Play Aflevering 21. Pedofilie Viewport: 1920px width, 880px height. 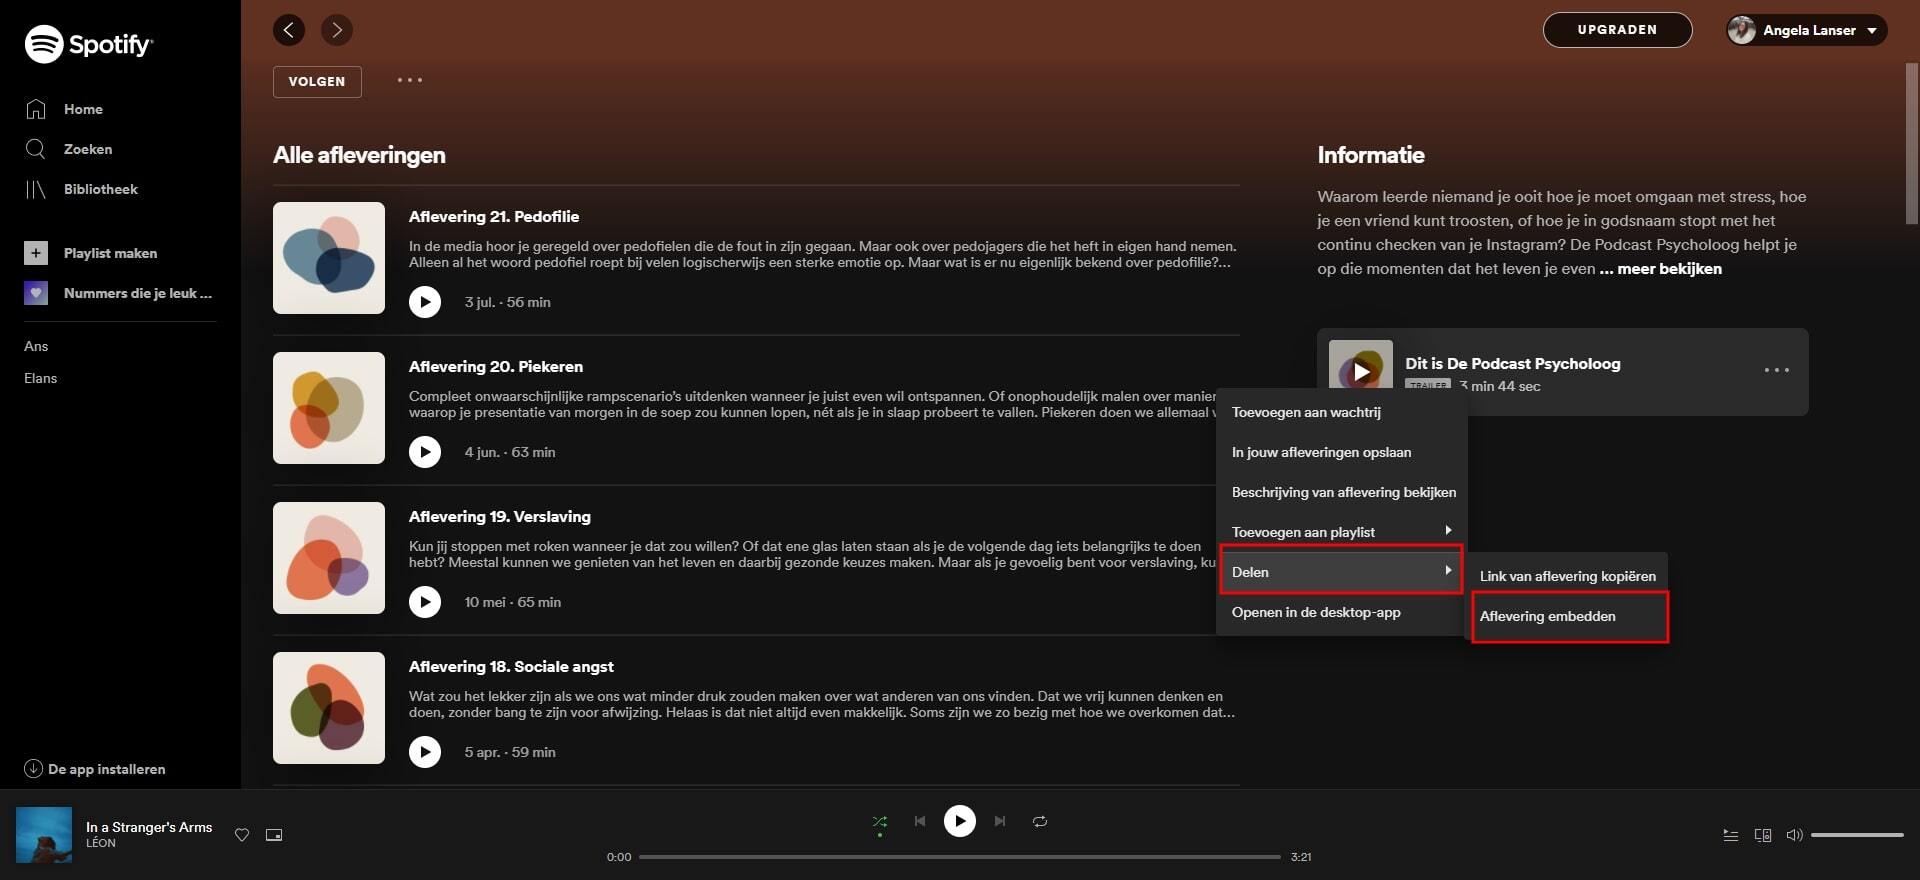tap(425, 302)
